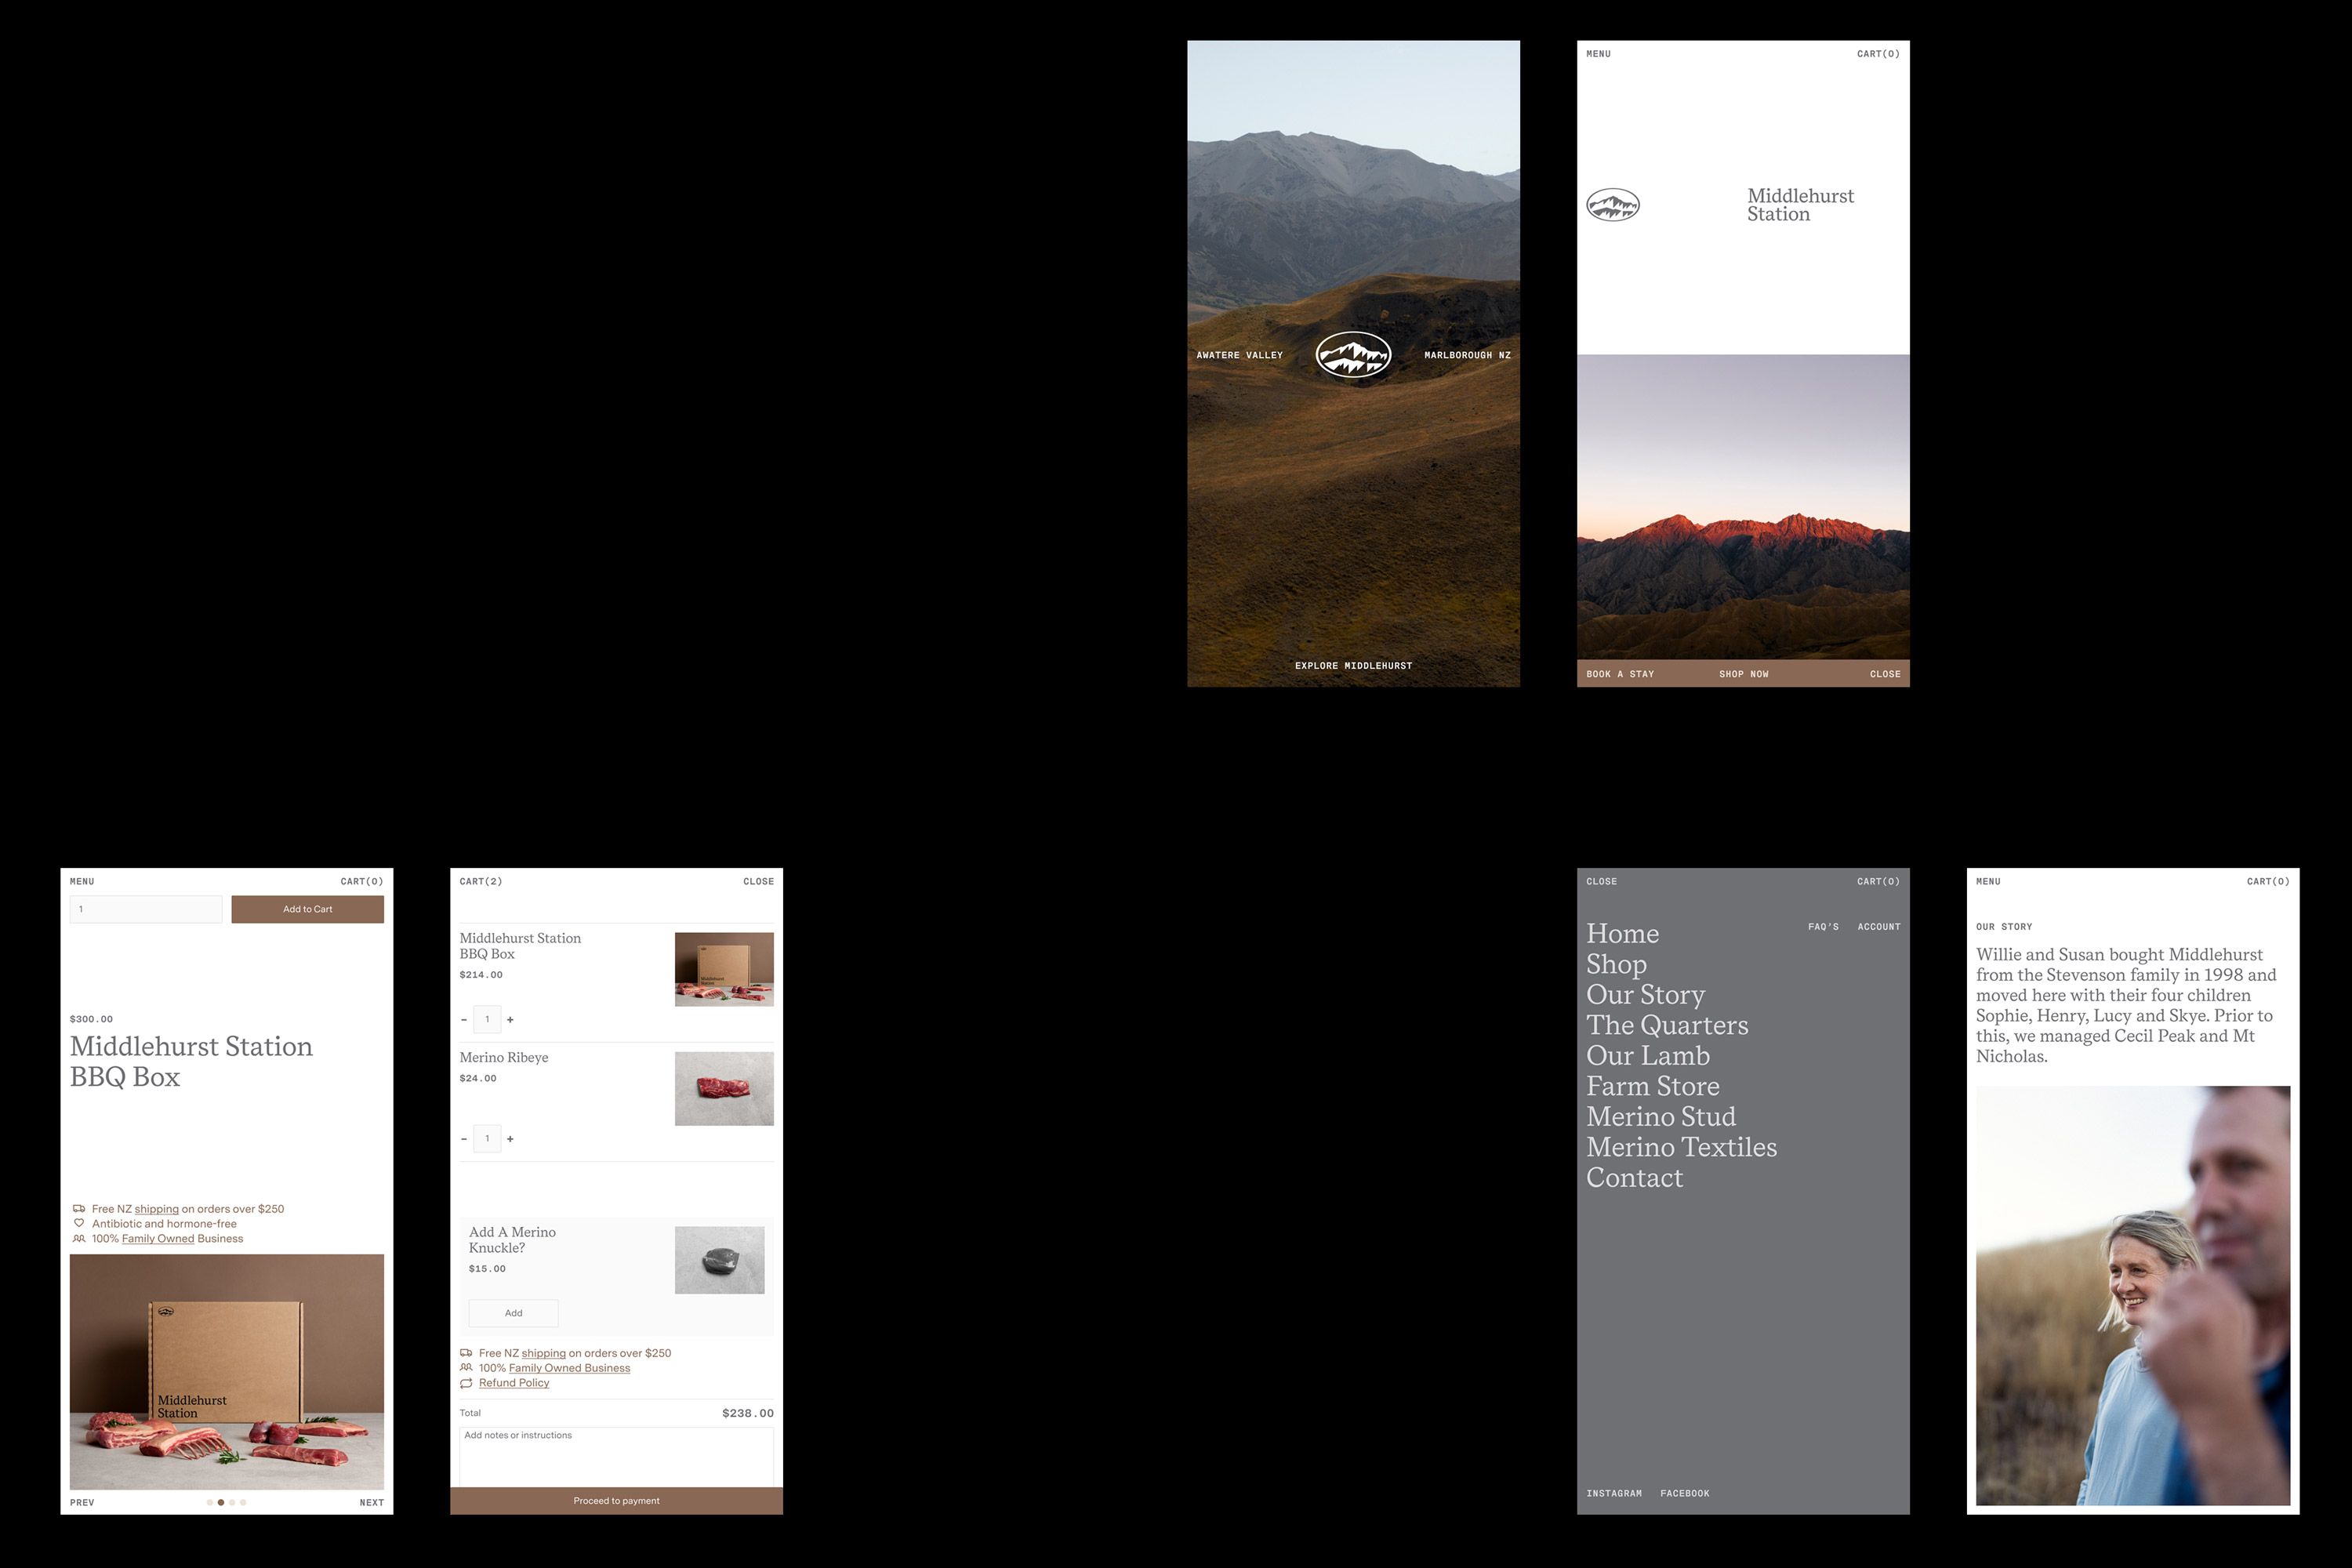
Task: Click the quantity field beside Add to Cart
Action: (x=146, y=909)
